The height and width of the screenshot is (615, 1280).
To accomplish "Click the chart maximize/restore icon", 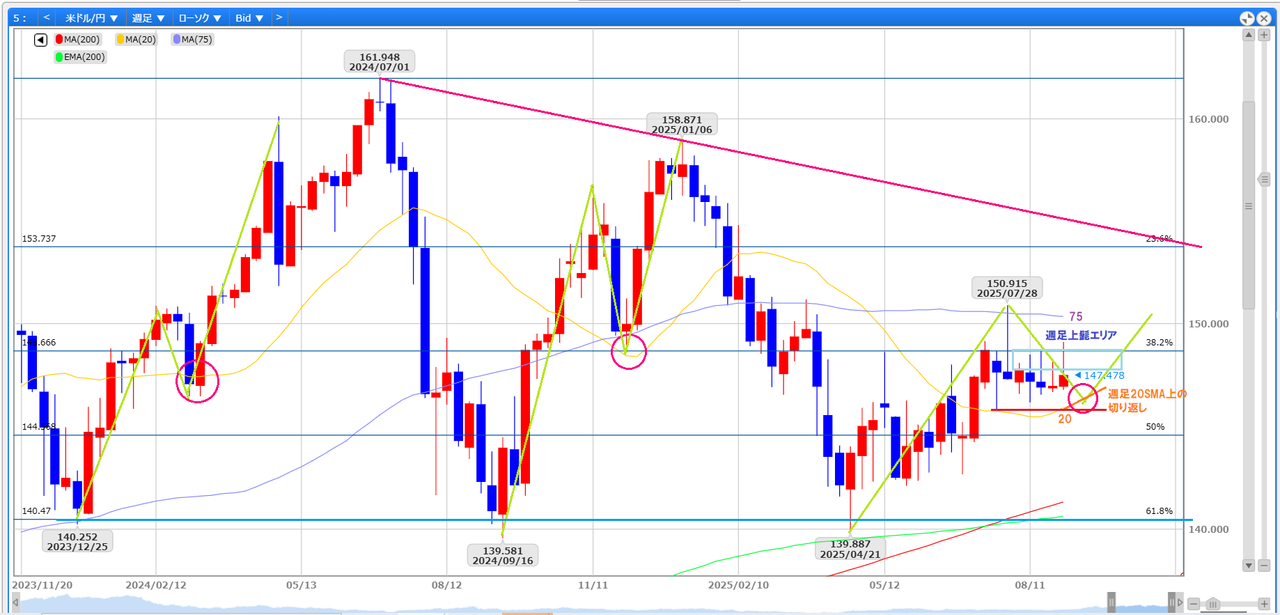I will (x=1246, y=18).
